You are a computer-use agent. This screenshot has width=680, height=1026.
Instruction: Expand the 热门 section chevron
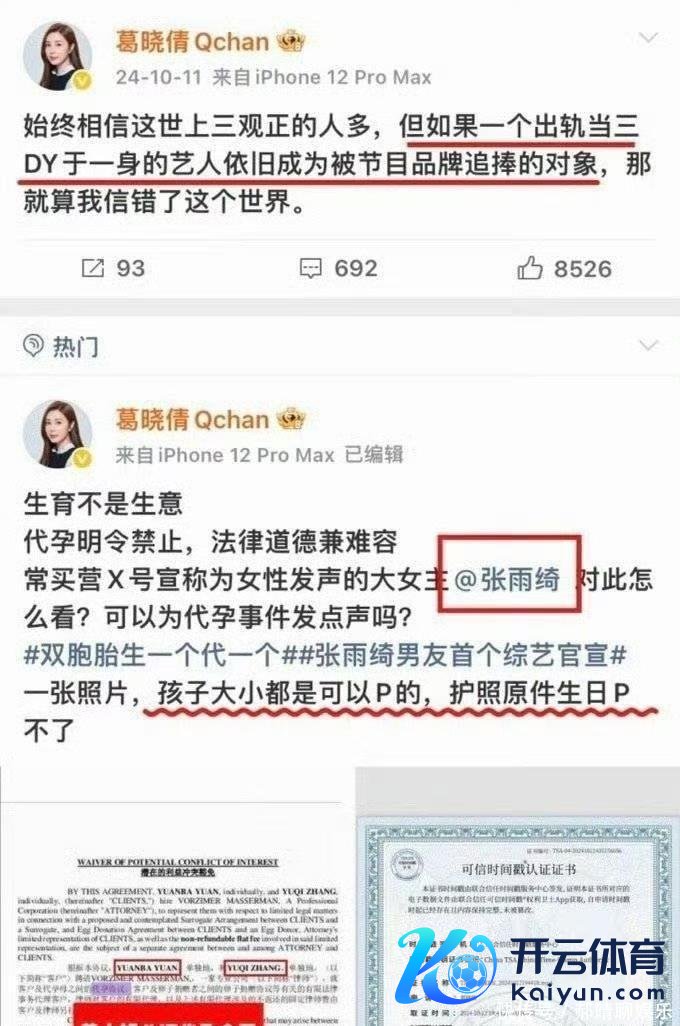tap(647, 345)
